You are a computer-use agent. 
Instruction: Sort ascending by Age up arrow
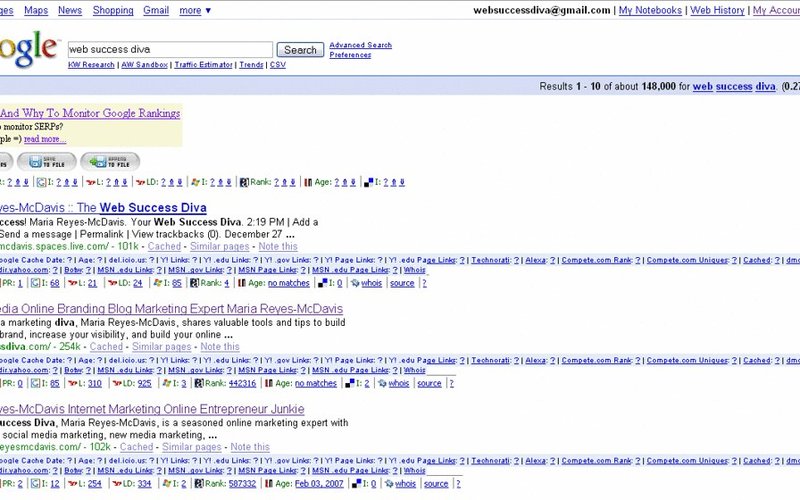[x=345, y=182]
